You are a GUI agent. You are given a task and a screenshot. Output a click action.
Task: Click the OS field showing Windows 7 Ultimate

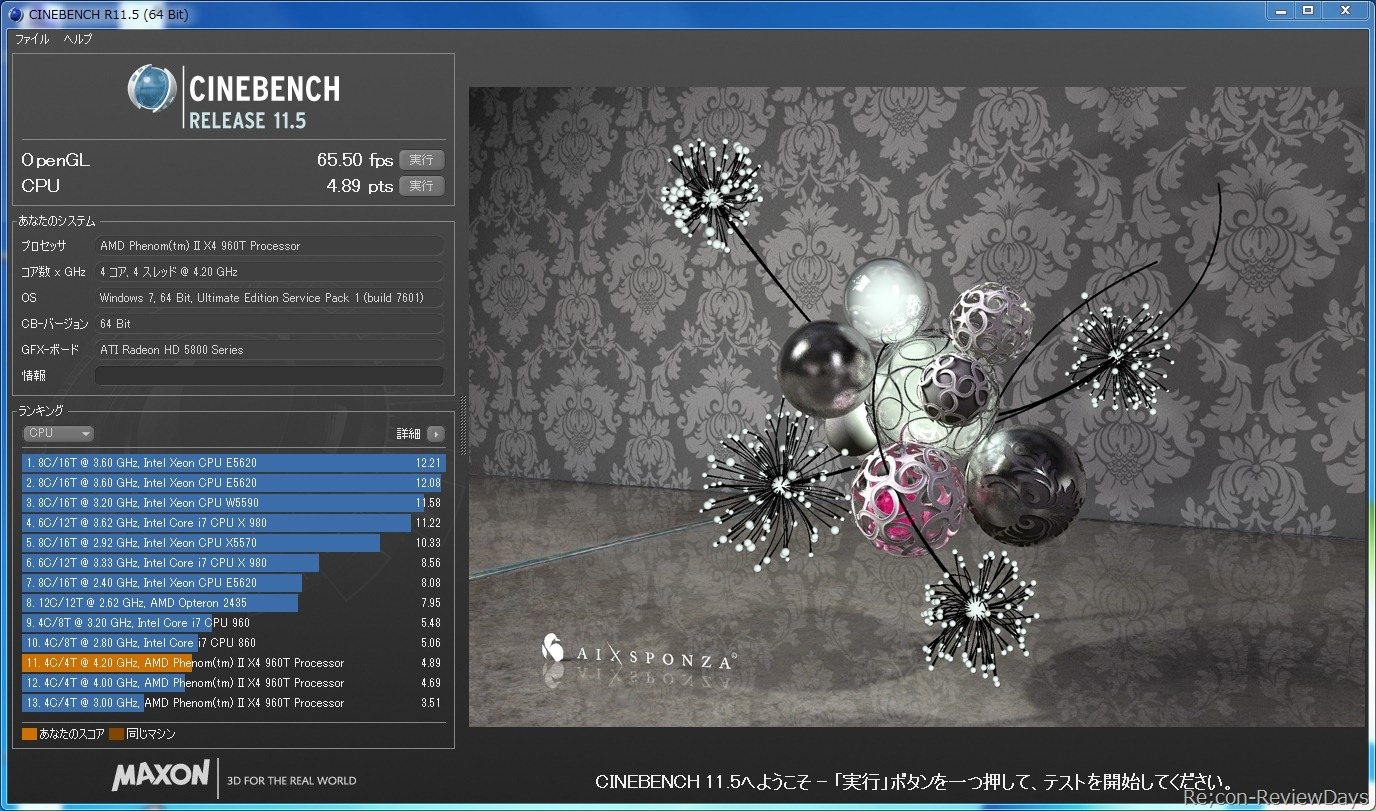[269, 298]
